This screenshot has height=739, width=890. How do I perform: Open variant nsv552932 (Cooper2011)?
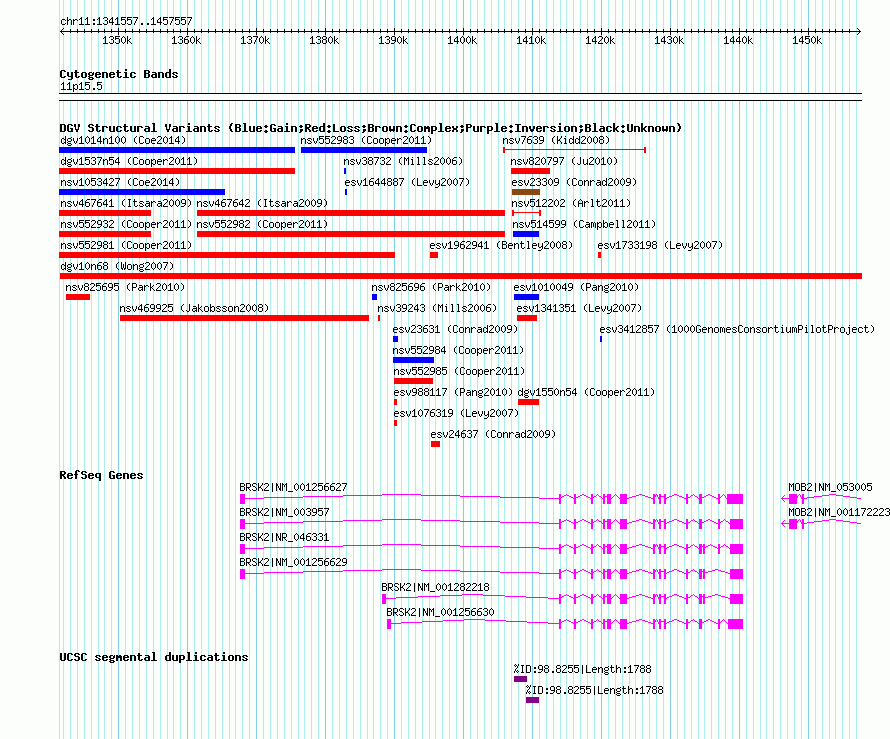click(x=126, y=224)
